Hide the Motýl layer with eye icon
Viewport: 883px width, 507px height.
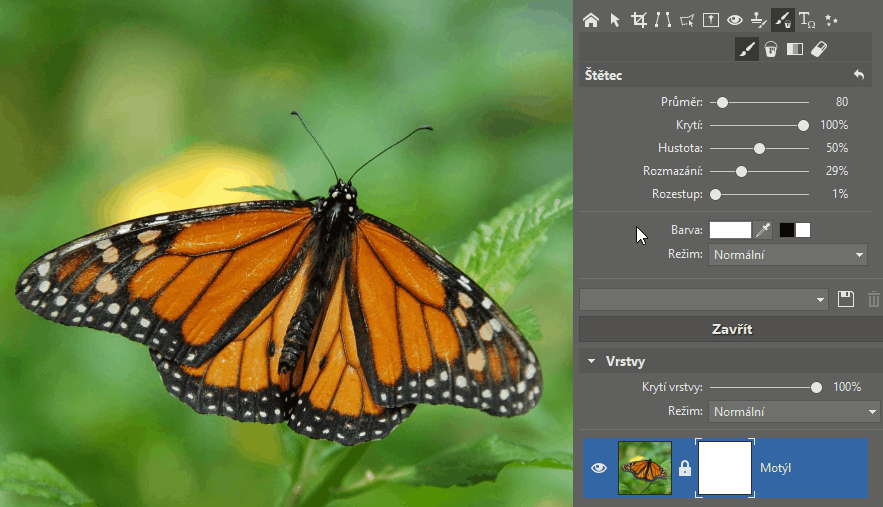pyautogui.click(x=599, y=467)
